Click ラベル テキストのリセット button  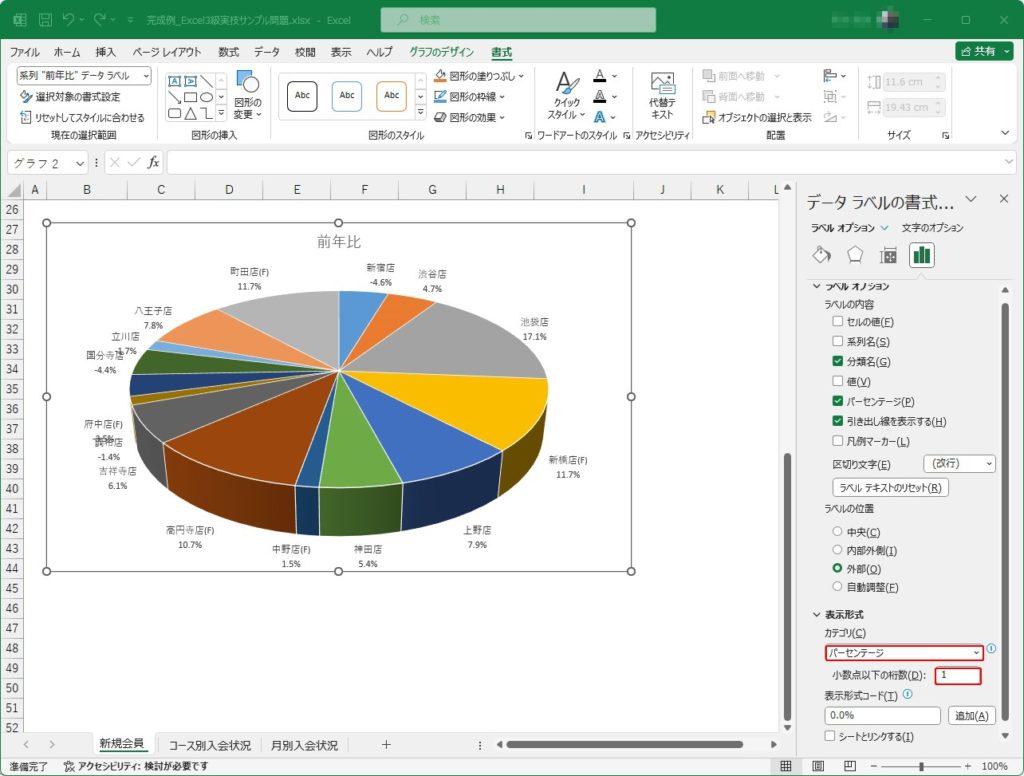pyautogui.click(x=890, y=488)
